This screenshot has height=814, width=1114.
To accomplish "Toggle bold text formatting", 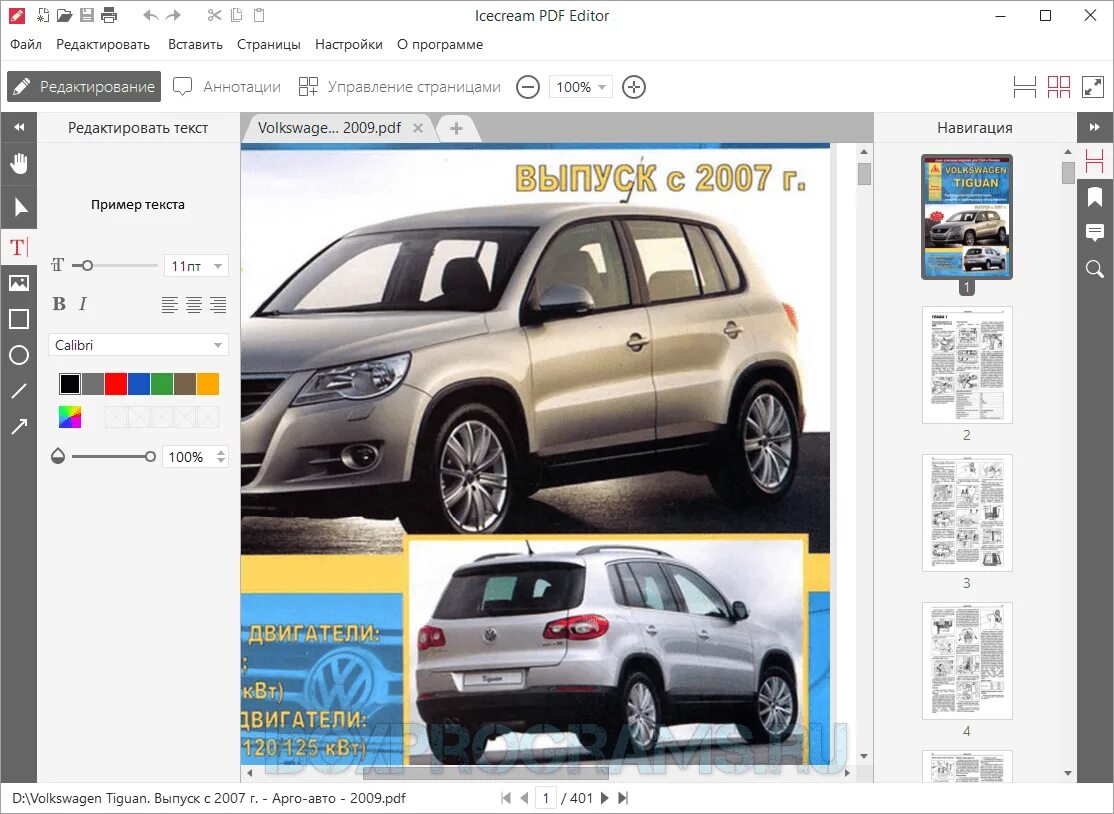I will (x=59, y=304).
